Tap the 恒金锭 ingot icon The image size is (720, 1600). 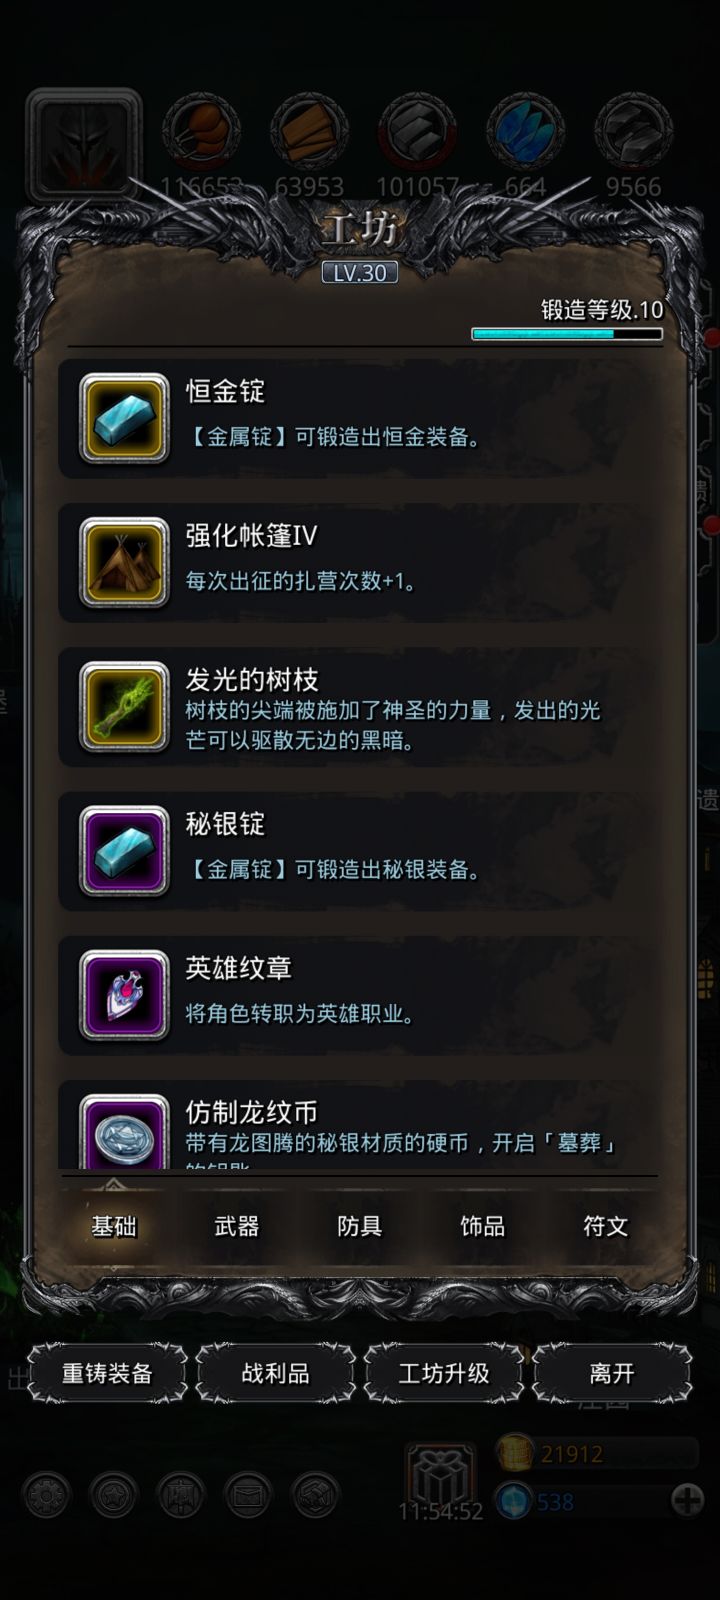(124, 418)
